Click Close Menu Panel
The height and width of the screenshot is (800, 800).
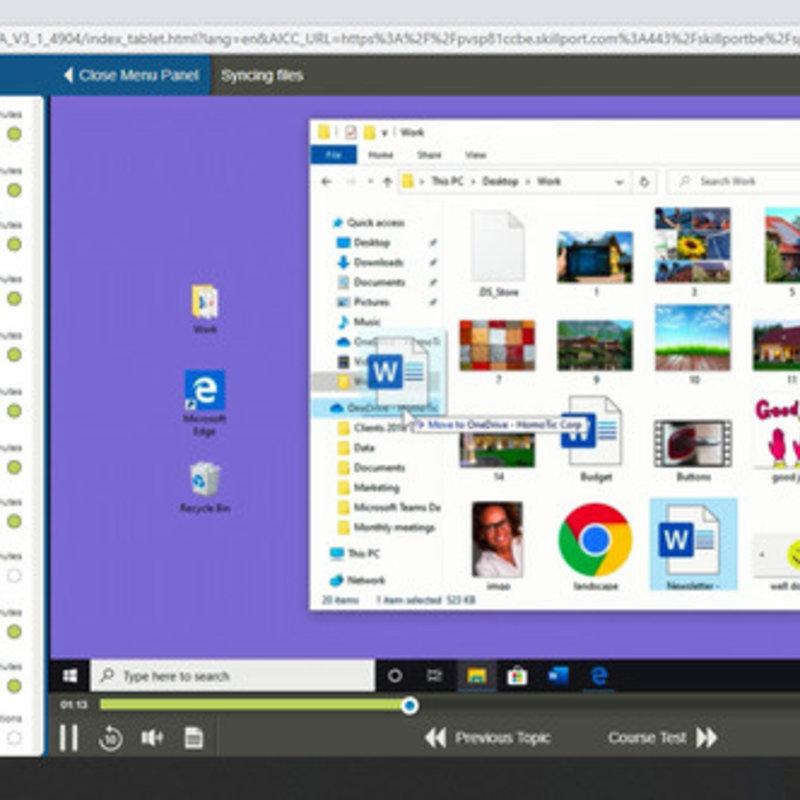pos(132,76)
